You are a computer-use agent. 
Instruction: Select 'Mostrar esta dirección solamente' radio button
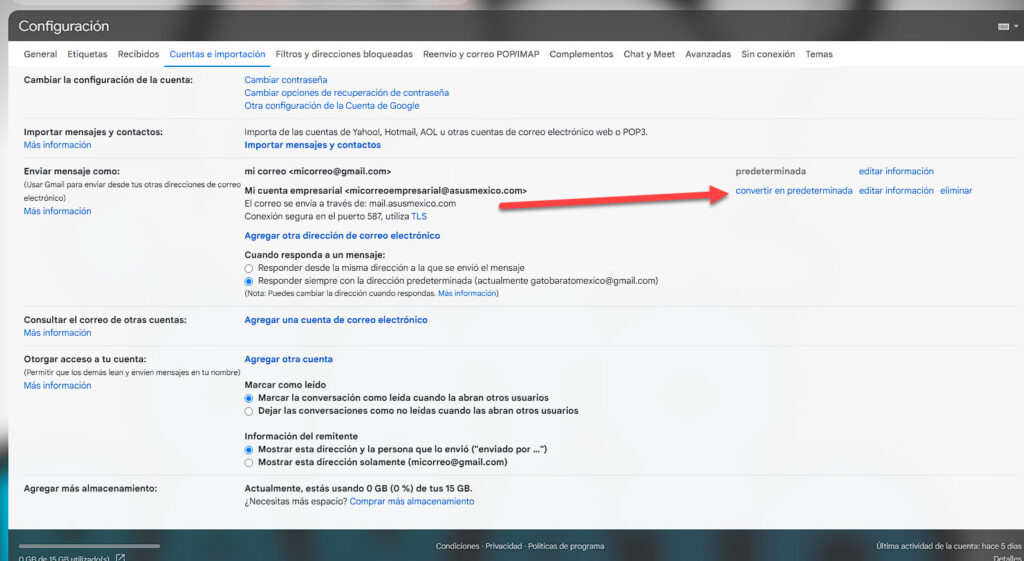click(x=249, y=463)
